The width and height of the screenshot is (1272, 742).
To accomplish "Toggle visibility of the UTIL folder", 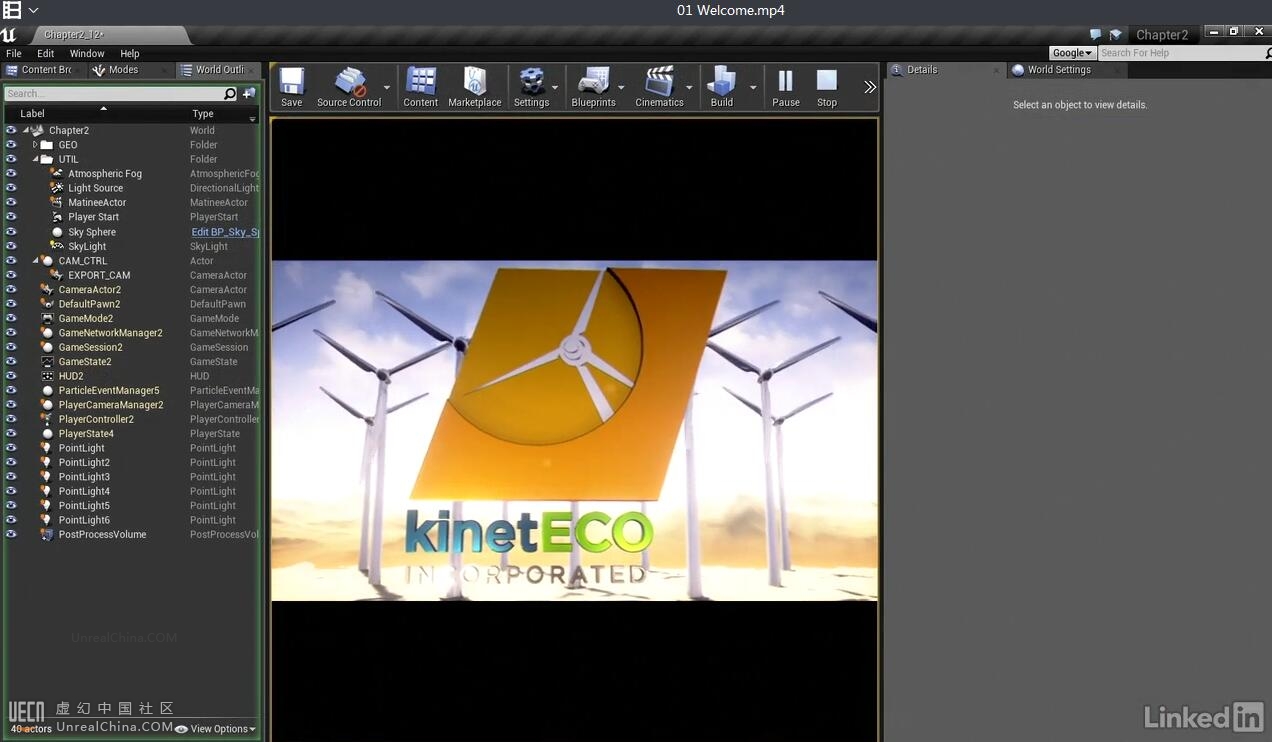I will (11, 159).
